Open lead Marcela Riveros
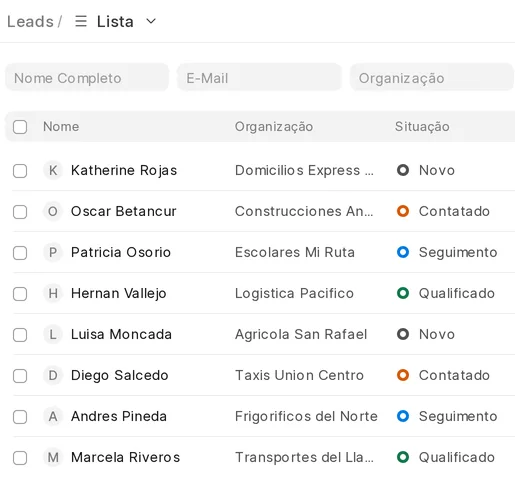Screen dimensions: 515x480 point(125,457)
